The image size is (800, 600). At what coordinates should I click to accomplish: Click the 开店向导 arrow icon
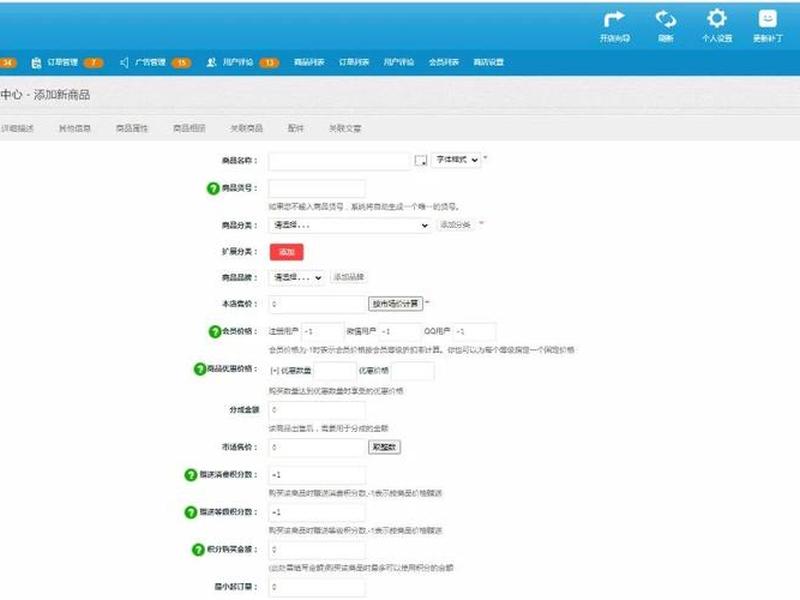[614, 19]
